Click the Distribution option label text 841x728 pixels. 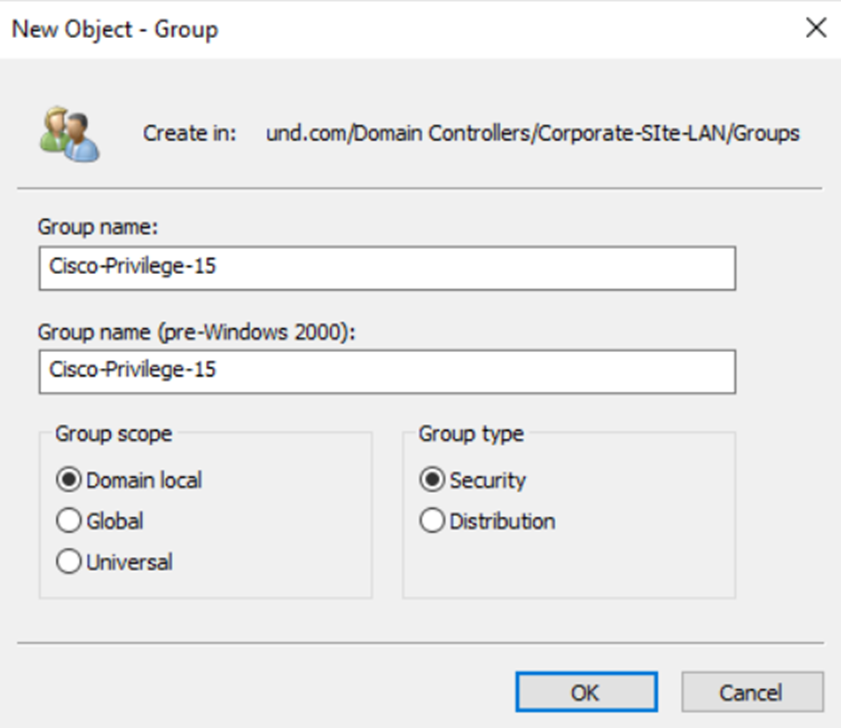click(502, 521)
